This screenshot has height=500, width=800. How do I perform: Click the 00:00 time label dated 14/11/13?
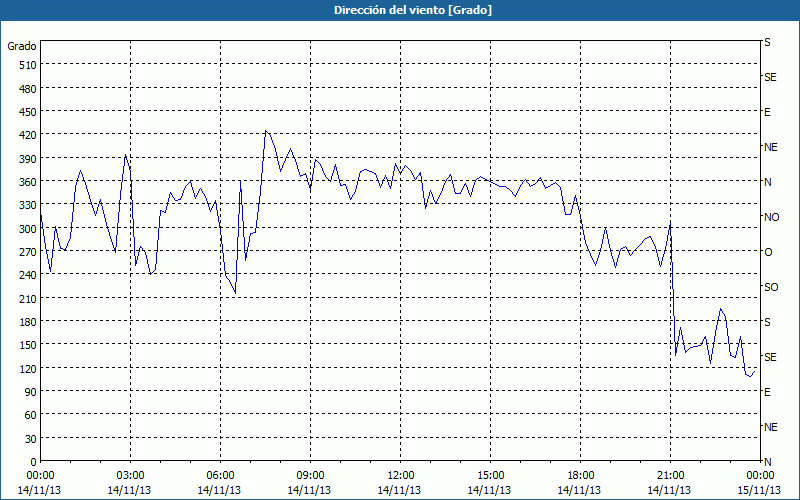point(40,476)
